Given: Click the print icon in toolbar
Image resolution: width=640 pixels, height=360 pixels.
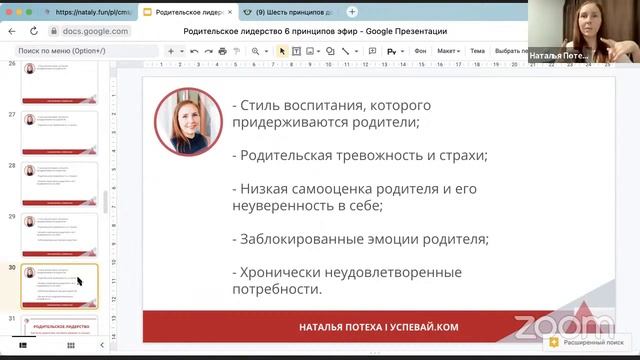Looking at the screenshot, I should [222, 51].
